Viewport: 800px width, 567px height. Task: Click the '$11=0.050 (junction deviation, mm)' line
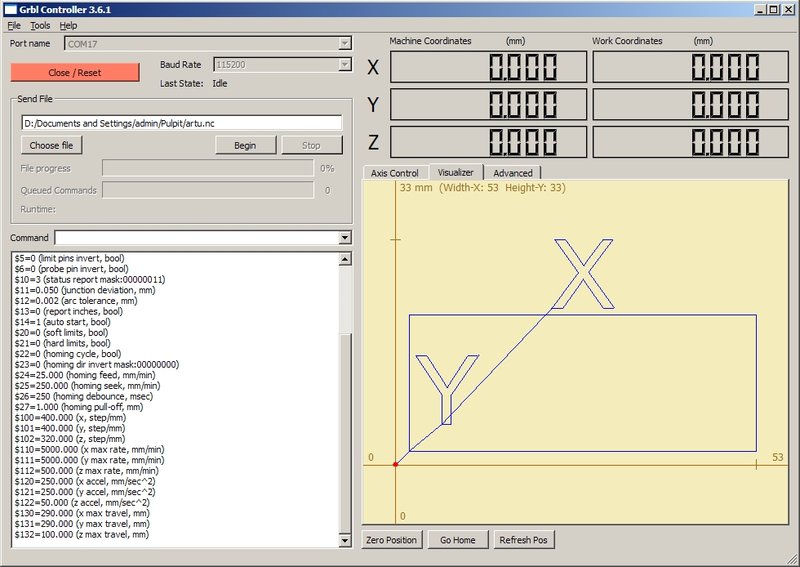click(85, 290)
